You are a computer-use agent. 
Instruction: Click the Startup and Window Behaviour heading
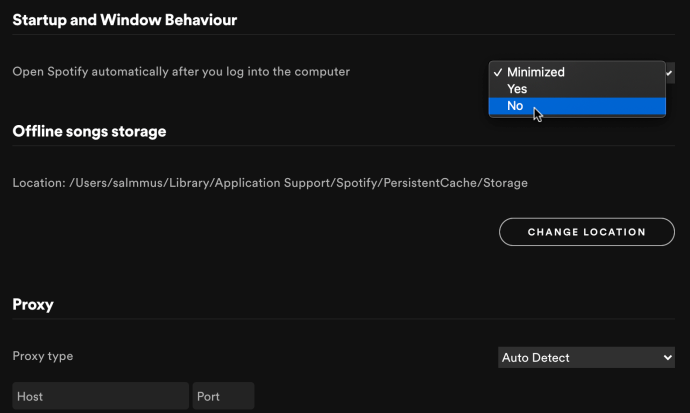[125, 20]
